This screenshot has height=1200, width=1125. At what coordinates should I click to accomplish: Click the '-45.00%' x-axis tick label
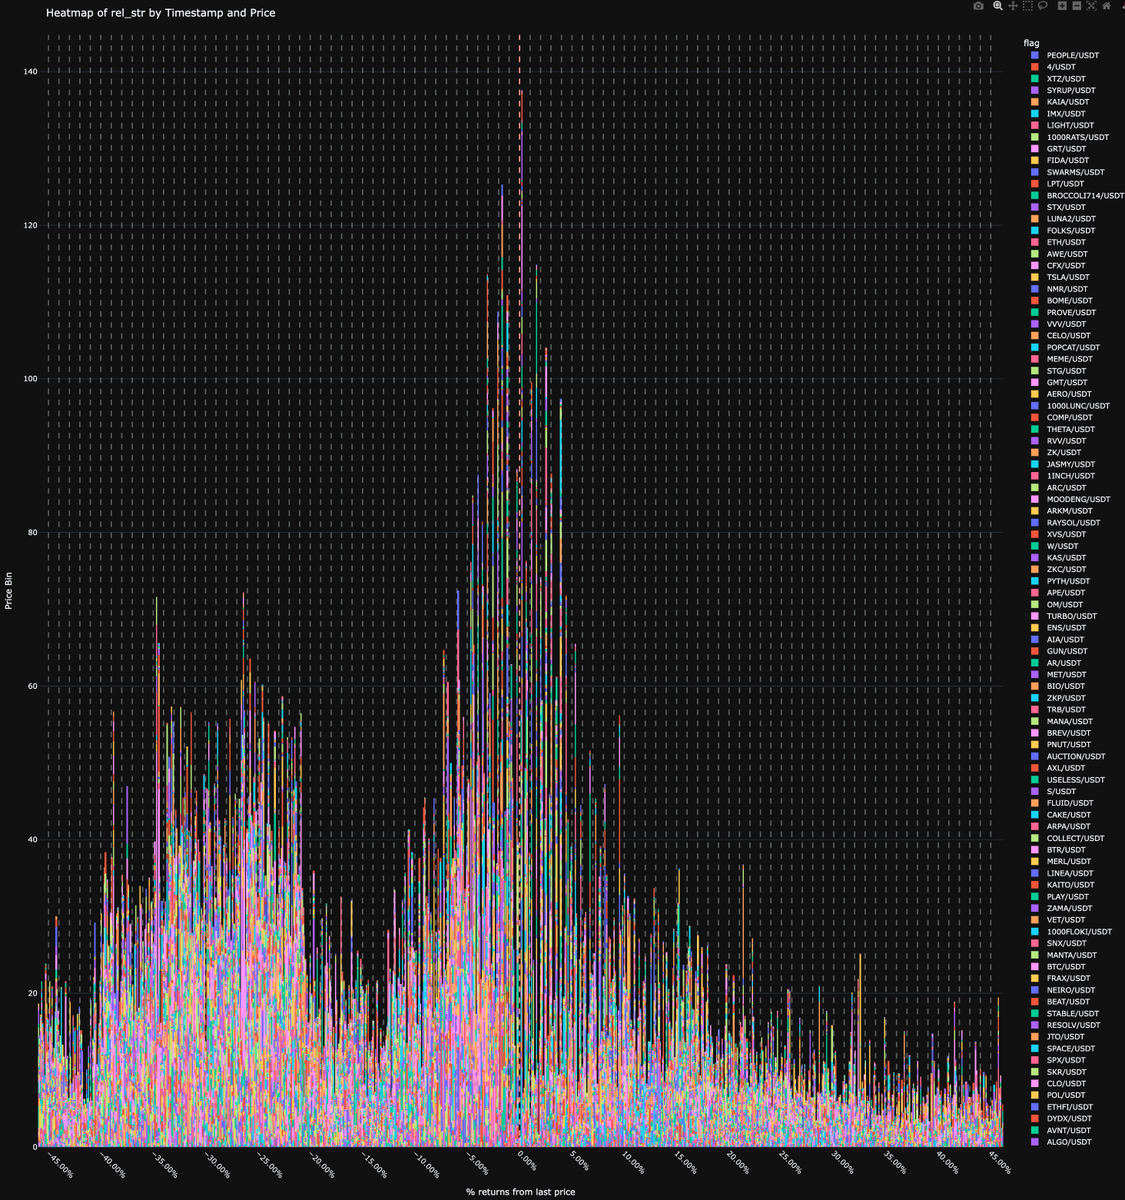click(58, 1165)
